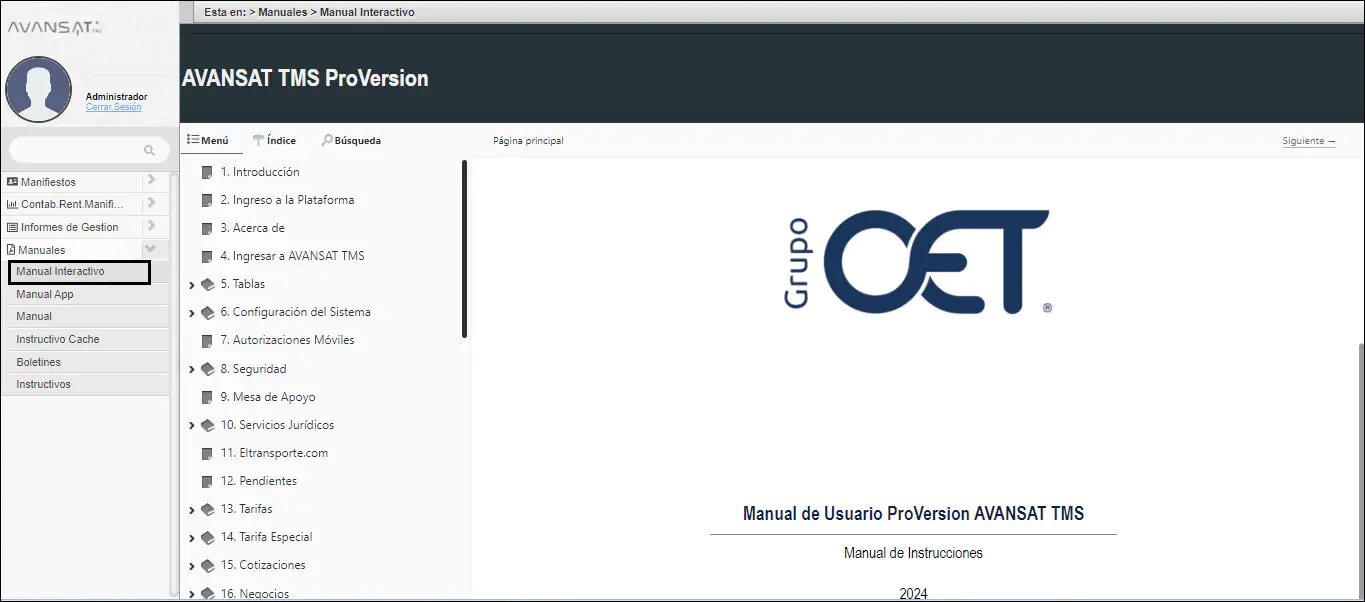Click the AVANSAT logo
Viewport: 1365px width, 602px height.
point(55,27)
